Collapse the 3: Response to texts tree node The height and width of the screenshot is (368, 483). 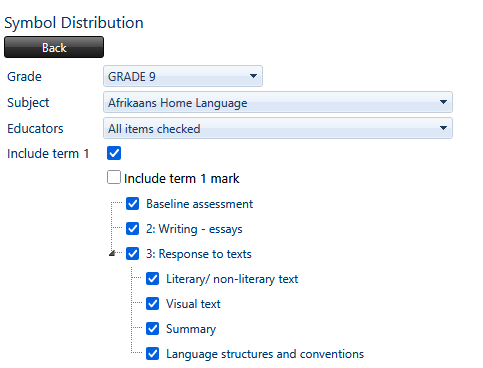click(x=112, y=254)
